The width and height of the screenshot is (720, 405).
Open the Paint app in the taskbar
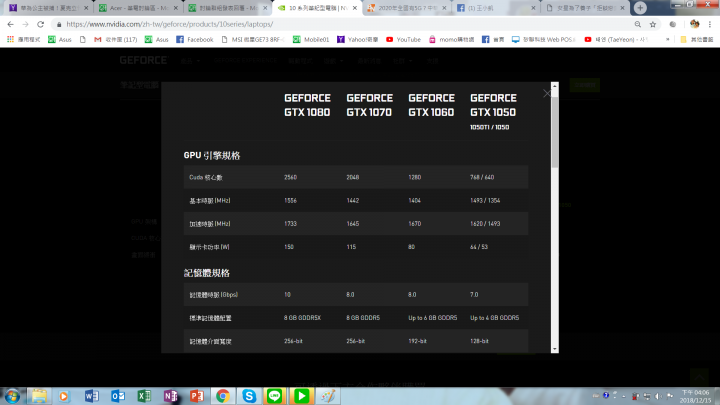[x=328, y=396]
